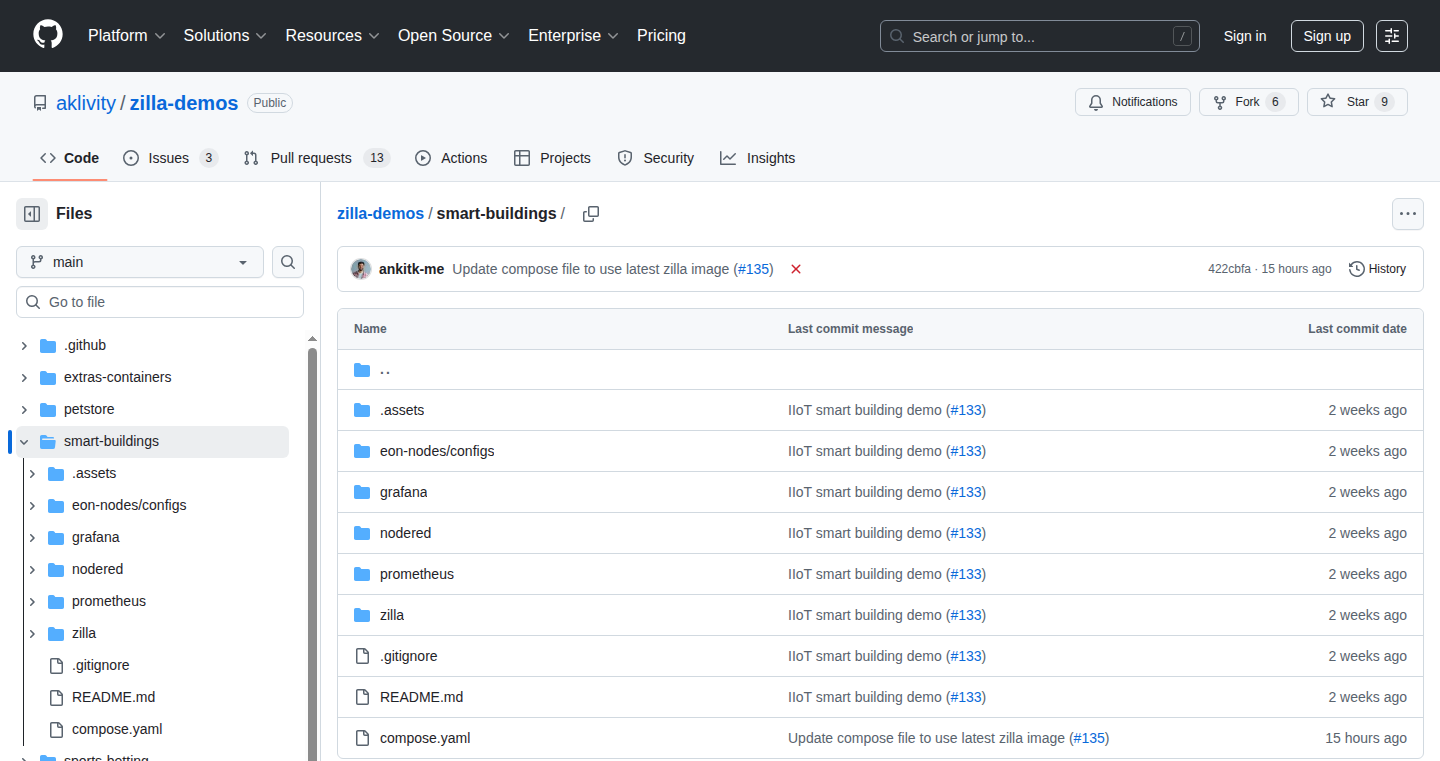Focus the Go to file input
Screen dimensions: 1440x761
(160, 302)
